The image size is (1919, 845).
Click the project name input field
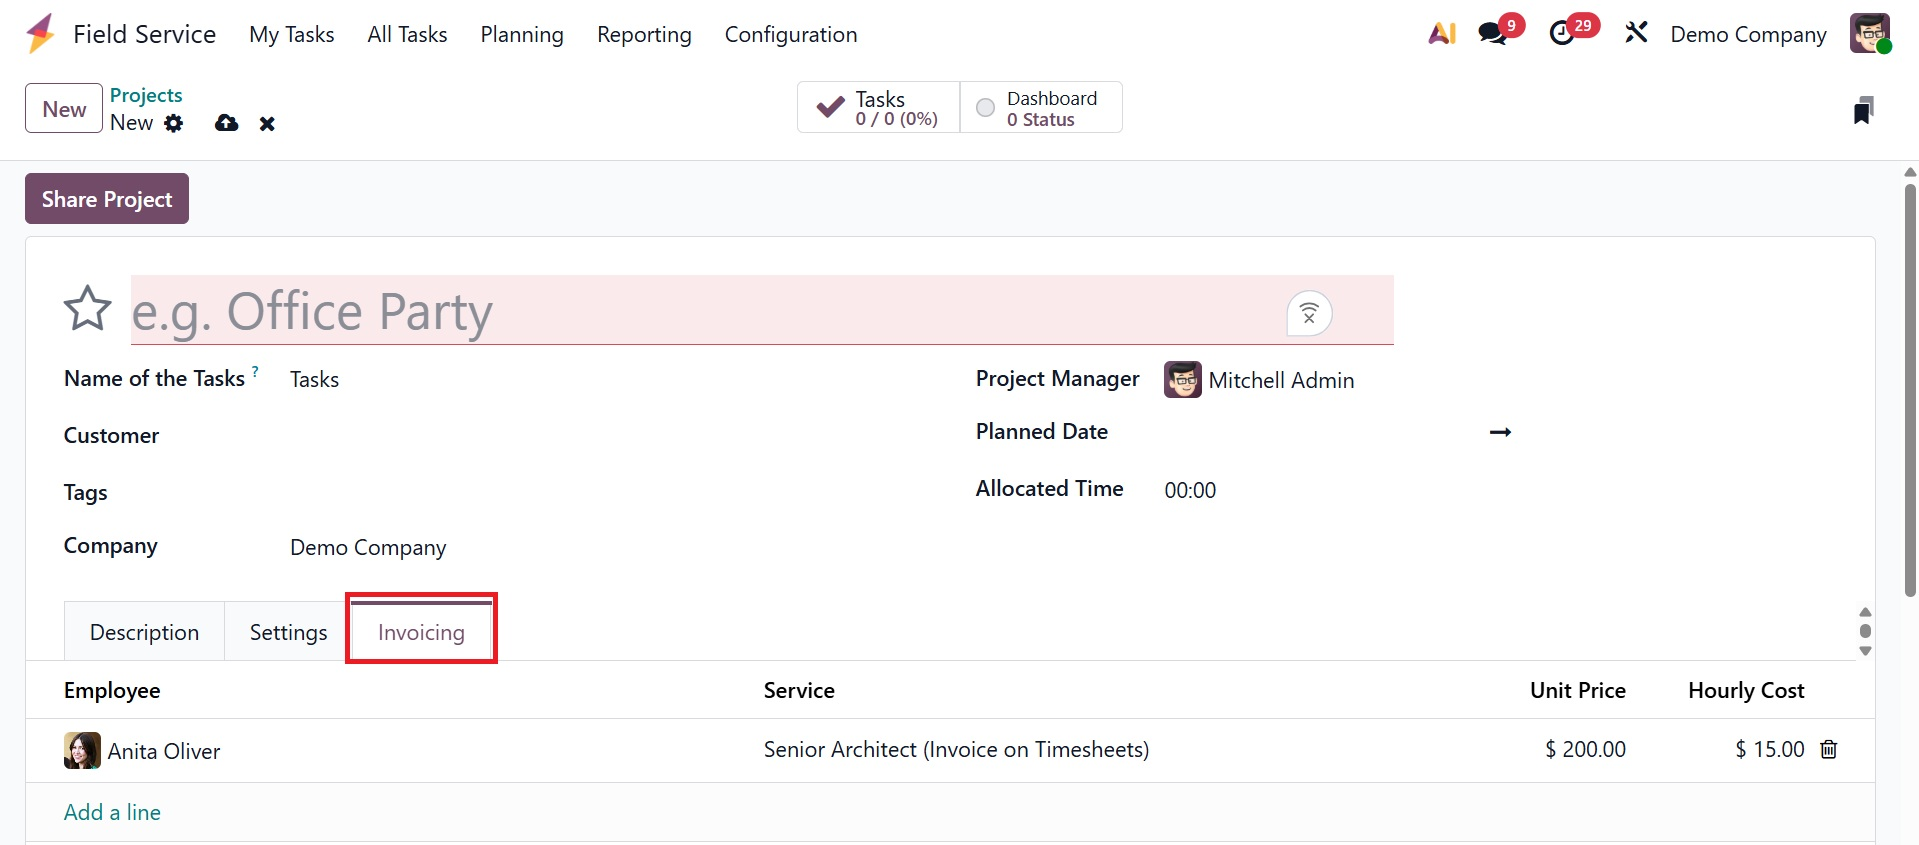700,311
